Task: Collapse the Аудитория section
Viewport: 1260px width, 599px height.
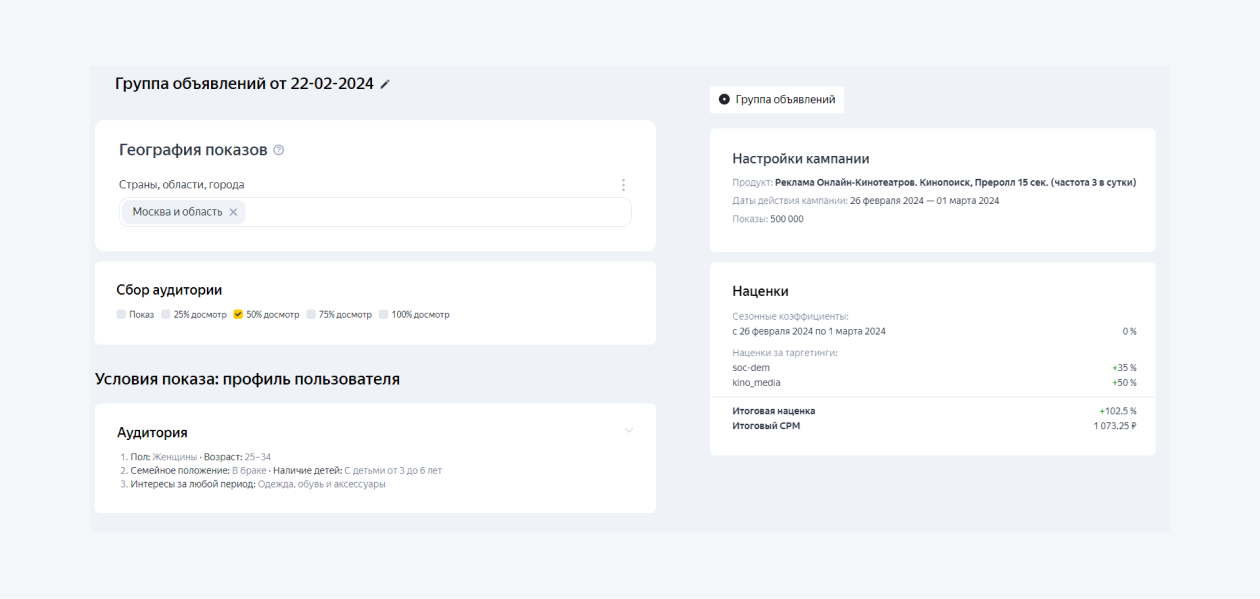Action: [x=628, y=430]
